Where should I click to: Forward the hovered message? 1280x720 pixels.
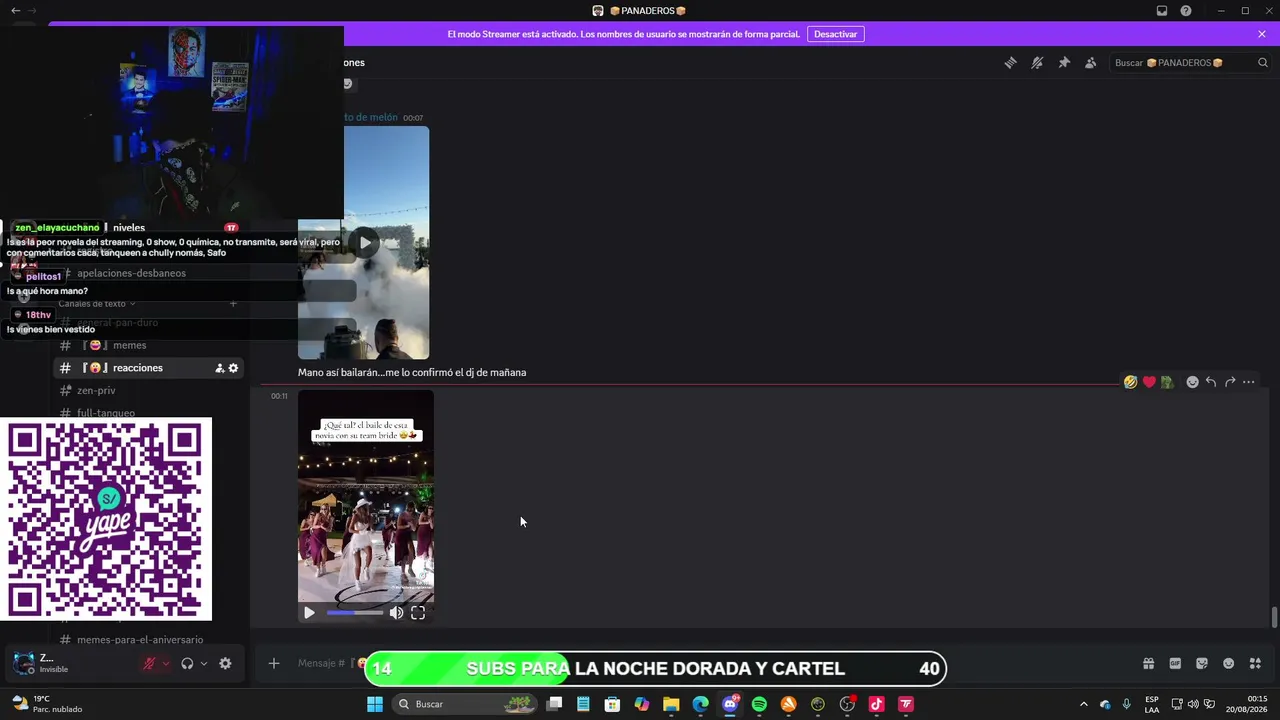1230,382
